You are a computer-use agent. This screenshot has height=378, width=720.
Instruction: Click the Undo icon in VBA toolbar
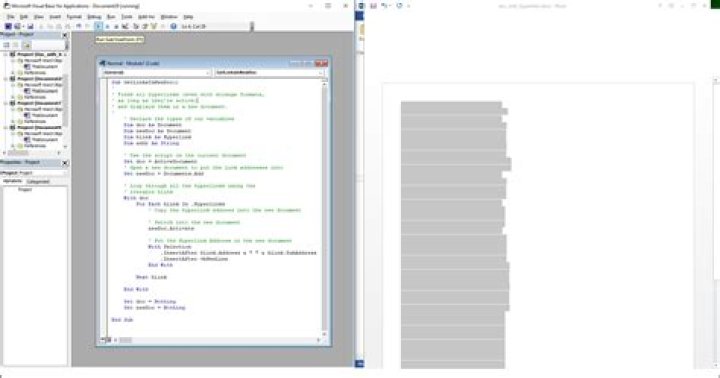79,26
